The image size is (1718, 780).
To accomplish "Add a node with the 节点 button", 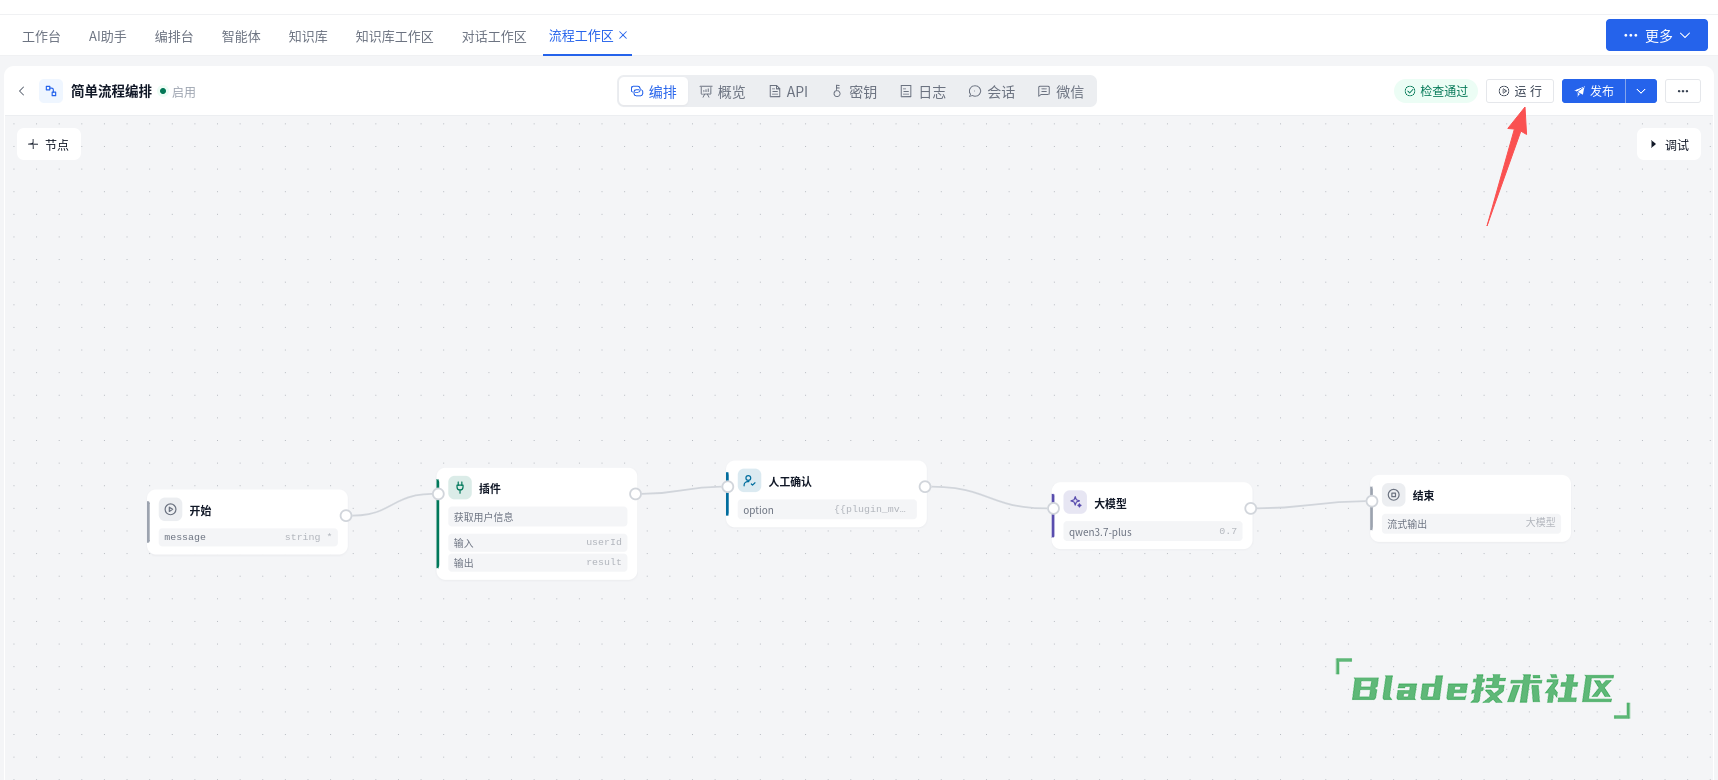I will [49, 145].
